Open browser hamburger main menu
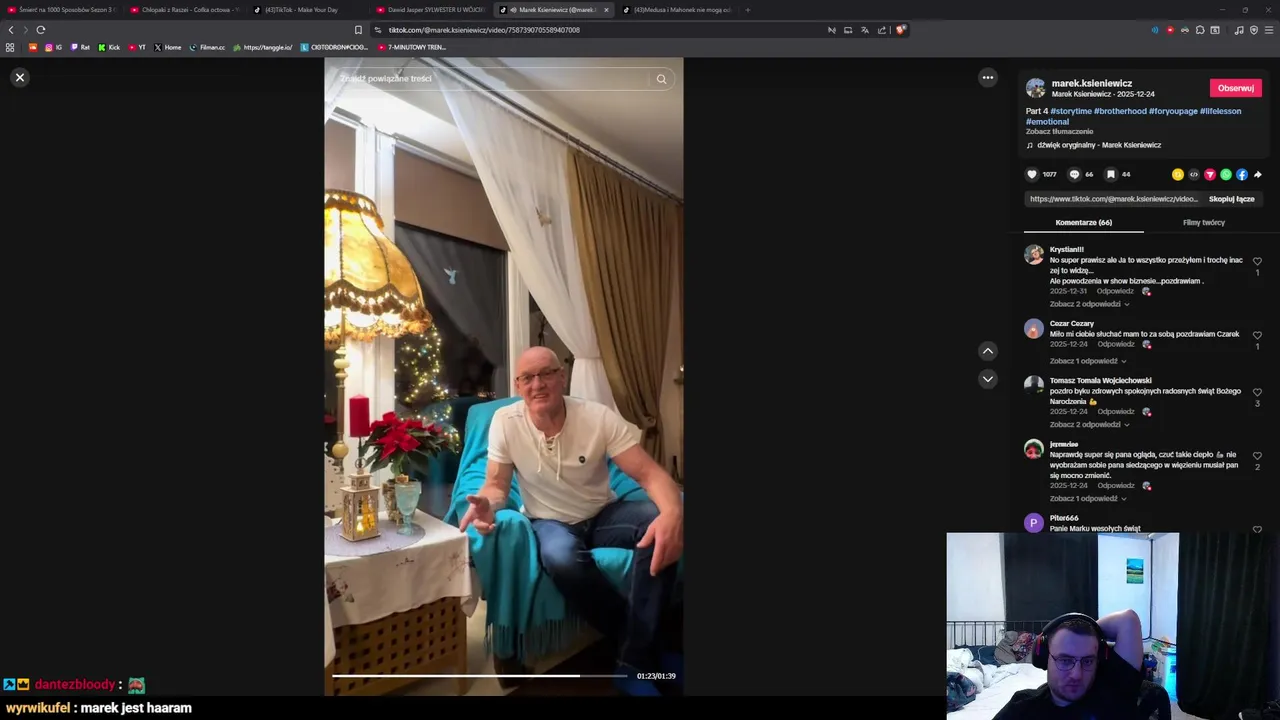1280x720 pixels. [1270, 30]
